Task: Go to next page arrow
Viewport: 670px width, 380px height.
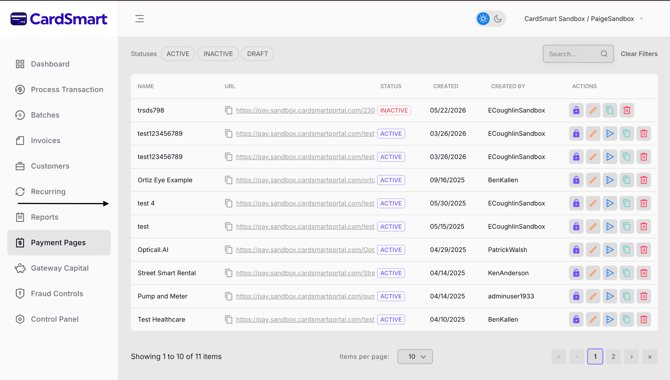Action: pyautogui.click(x=632, y=356)
